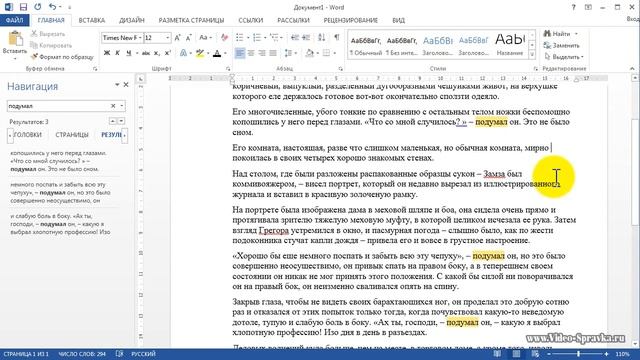Viewport: 640px width, 360px height.
Task: Switch to the РЕЦЕНЗИРОВАНИЕ tab
Action: point(351,20)
